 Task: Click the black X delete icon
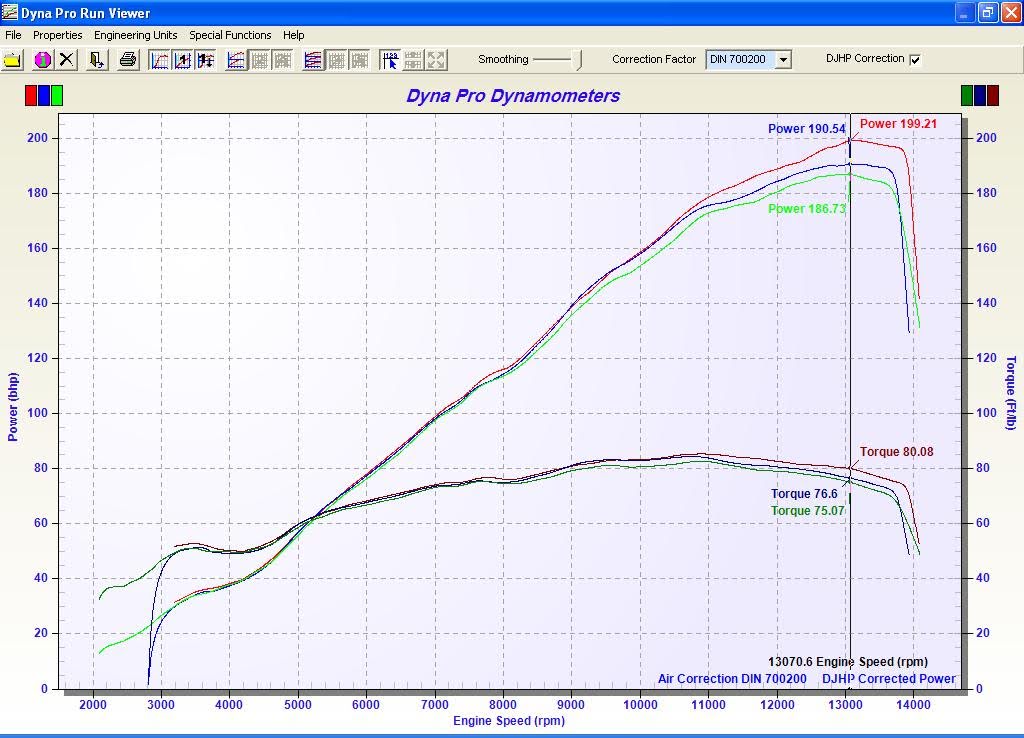(x=66, y=60)
